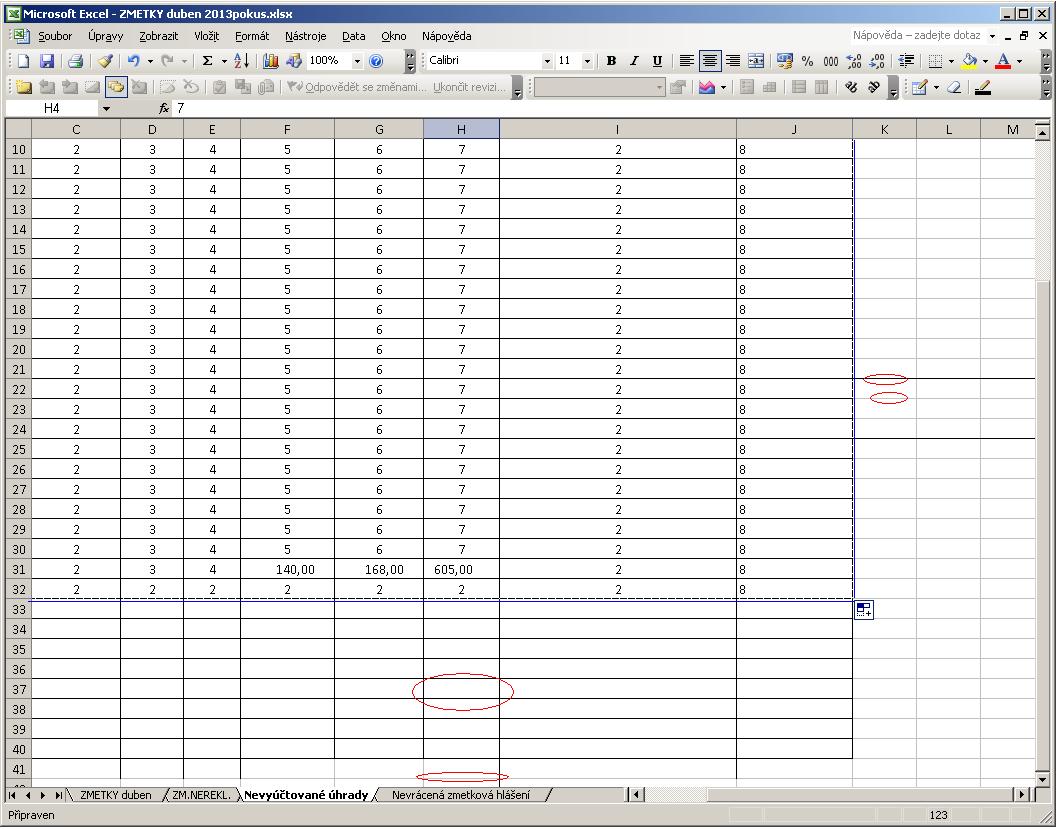The width and height of the screenshot is (1056, 829).
Task: Switch to the ZM.NEREKL. sheet tab
Action: click(x=201, y=795)
